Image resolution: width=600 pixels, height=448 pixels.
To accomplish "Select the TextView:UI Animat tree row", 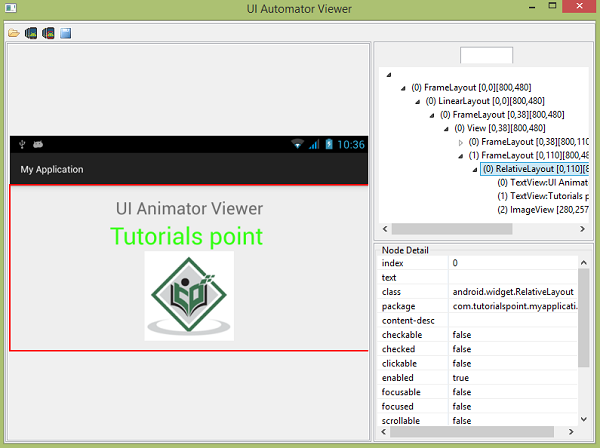I will click(x=543, y=182).
